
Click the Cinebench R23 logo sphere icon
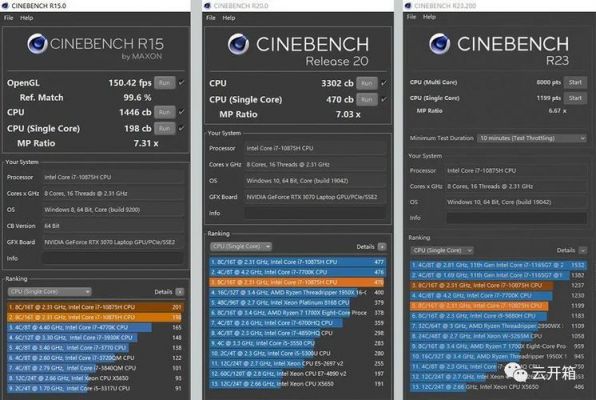point(439,43)
